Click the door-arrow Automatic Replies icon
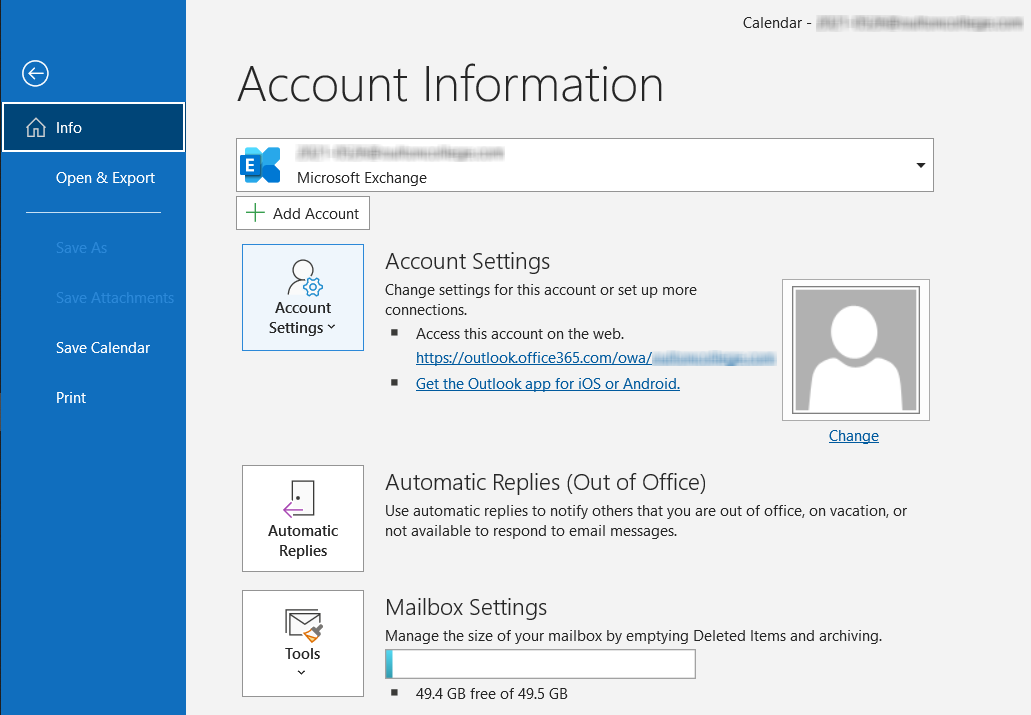The height and width of the screenshot is (715, 1031). tap(299, 498)
